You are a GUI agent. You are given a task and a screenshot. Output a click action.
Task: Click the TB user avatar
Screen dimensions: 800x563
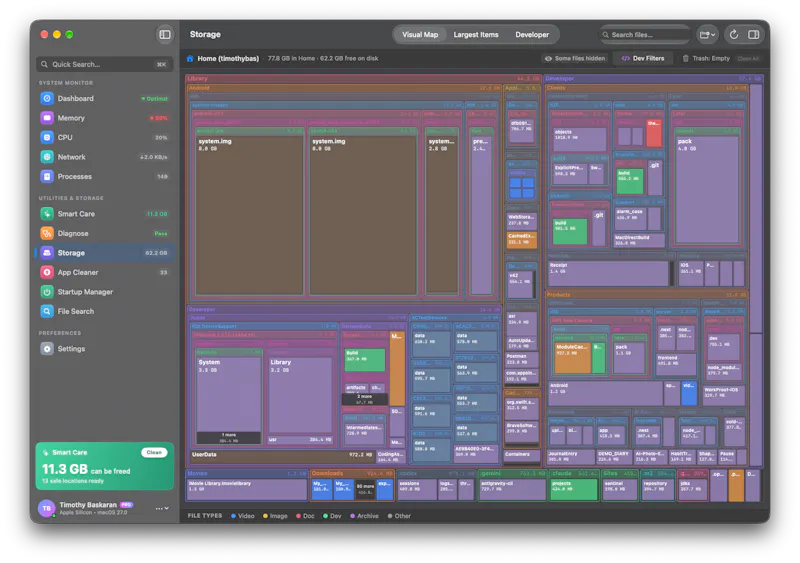[46, 508]
